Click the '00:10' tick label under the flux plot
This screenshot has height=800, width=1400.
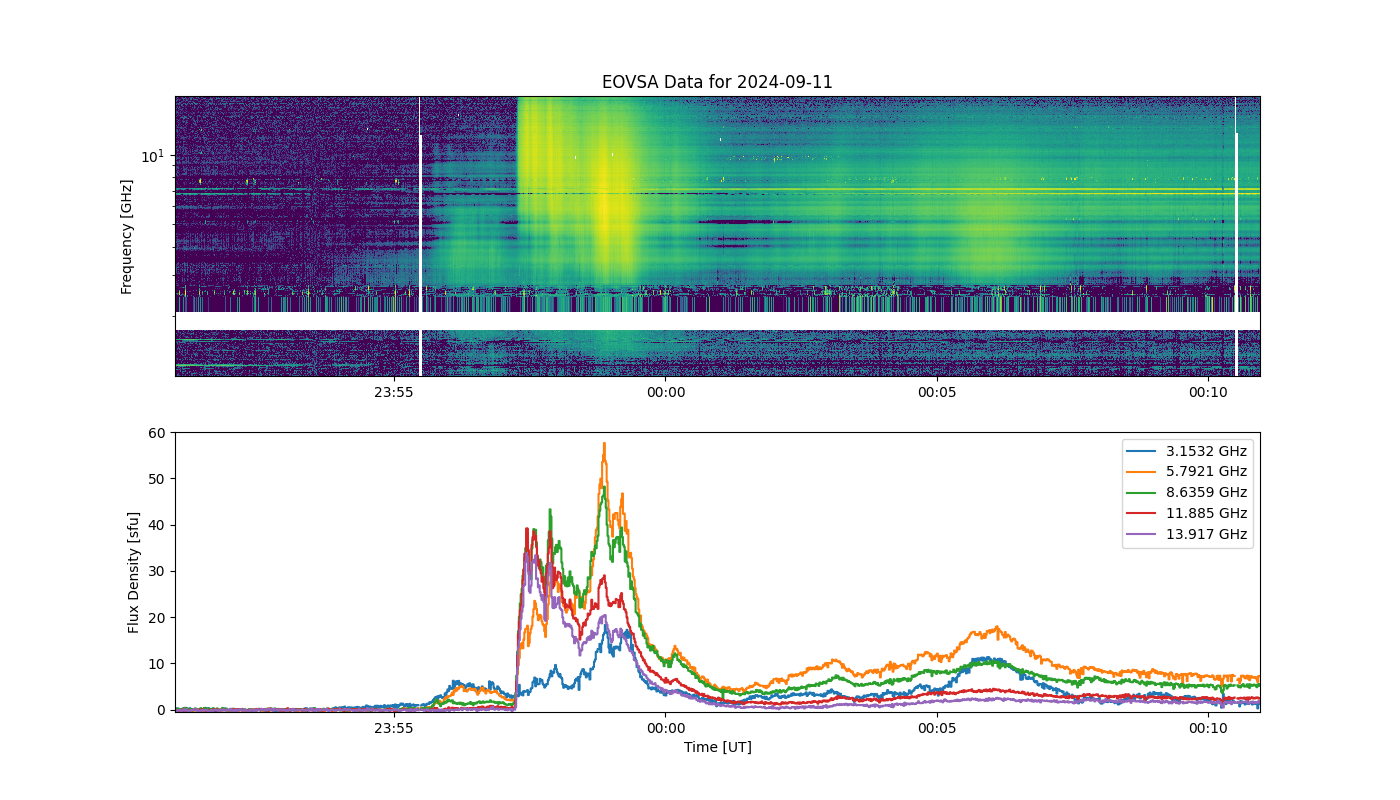coord(1209,728)
